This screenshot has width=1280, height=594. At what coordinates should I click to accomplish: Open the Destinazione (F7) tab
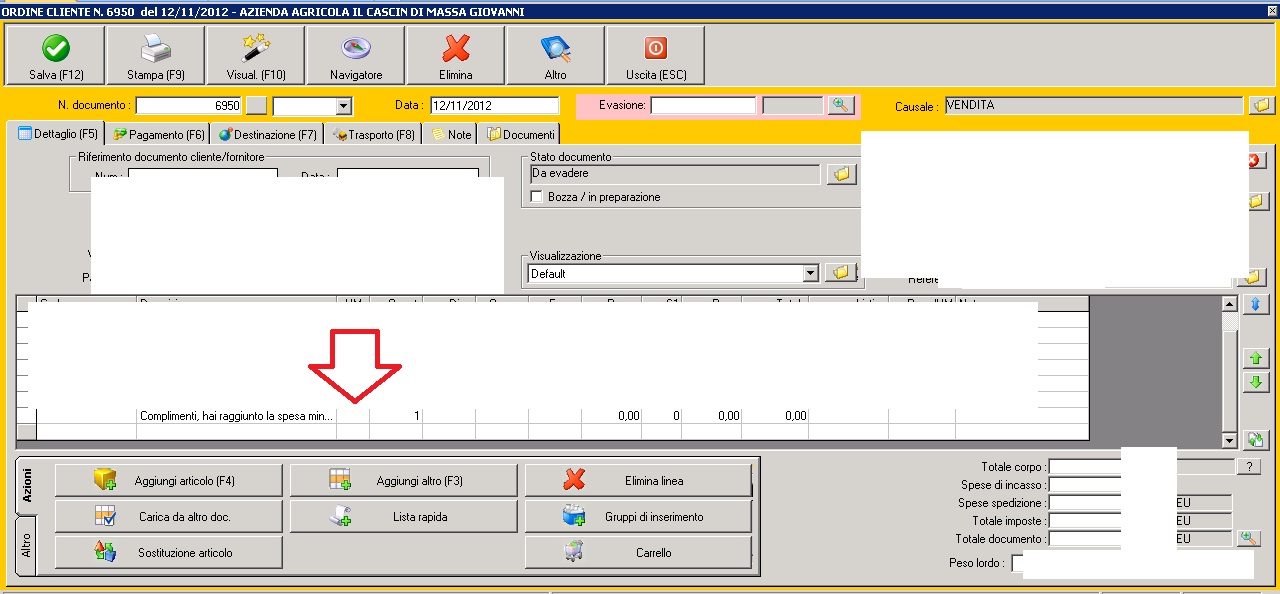pos(266,134)
